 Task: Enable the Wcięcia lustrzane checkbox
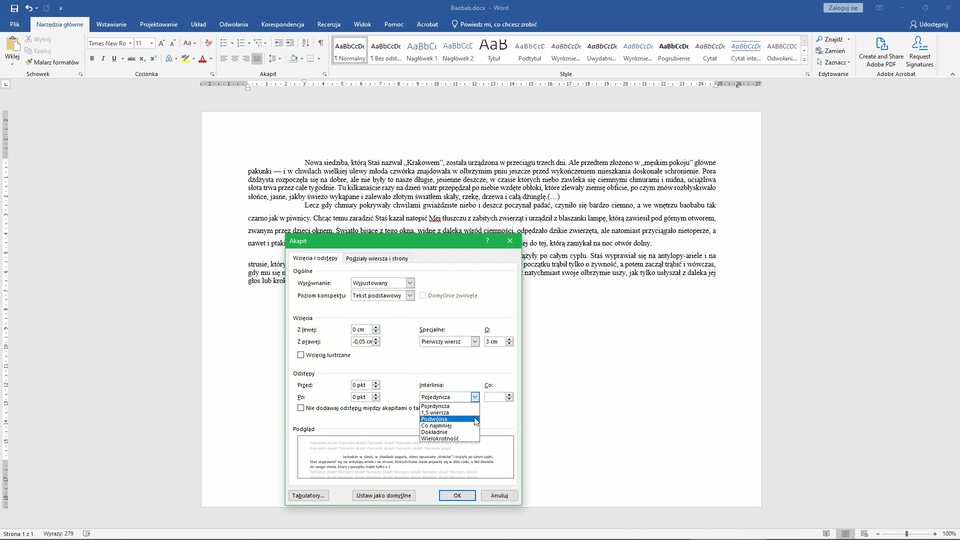coord(301,355)
